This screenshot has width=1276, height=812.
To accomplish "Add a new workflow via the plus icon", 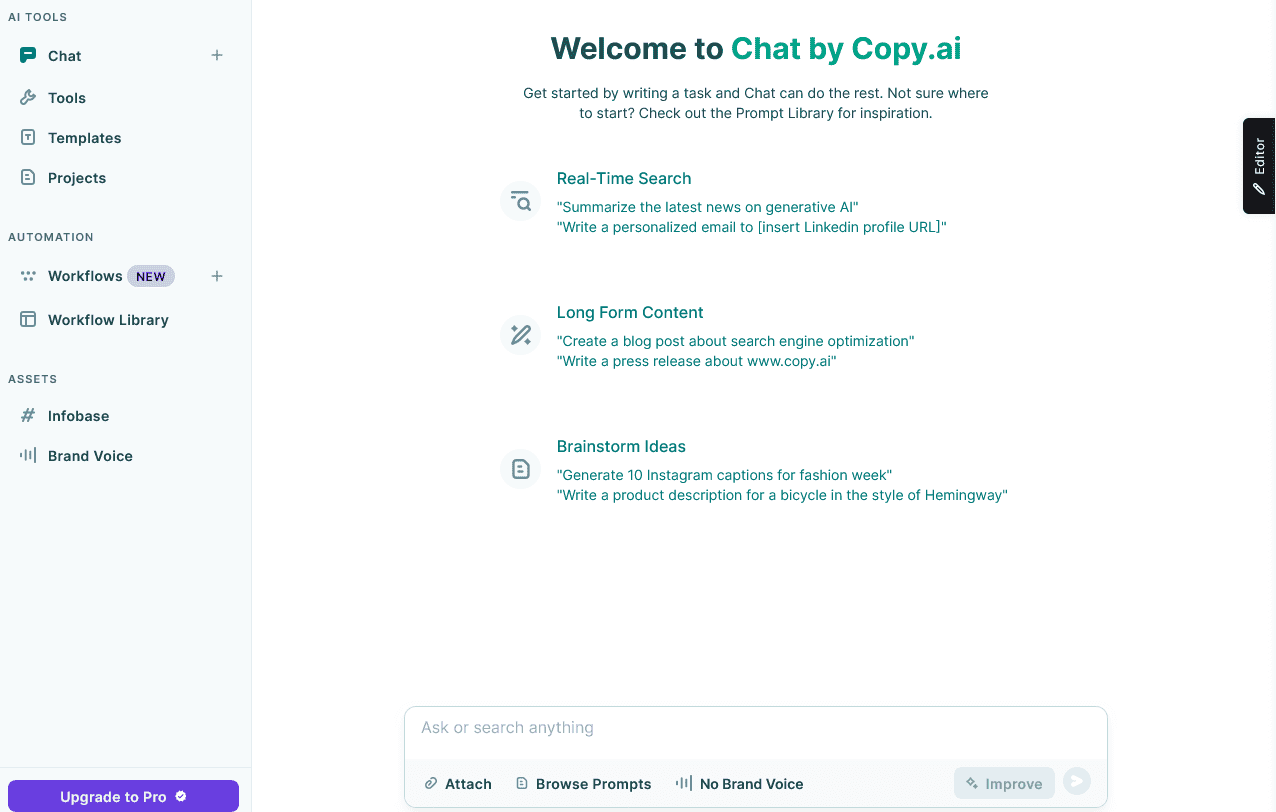I will click(217, 275).
